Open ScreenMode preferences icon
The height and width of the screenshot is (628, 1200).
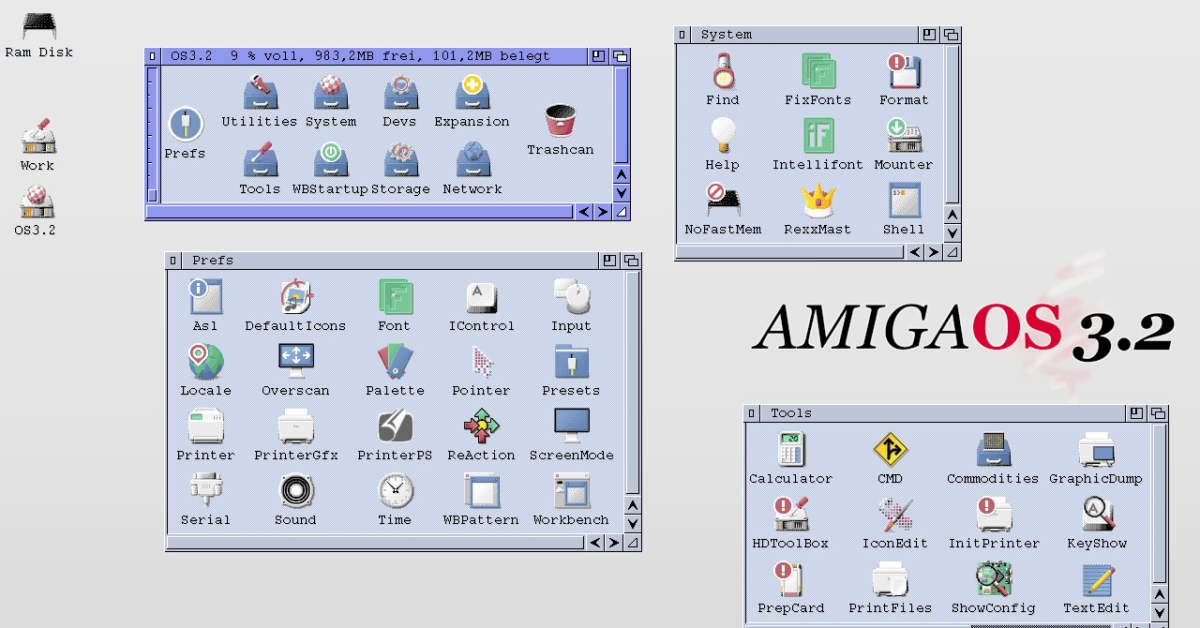[572, 426]
